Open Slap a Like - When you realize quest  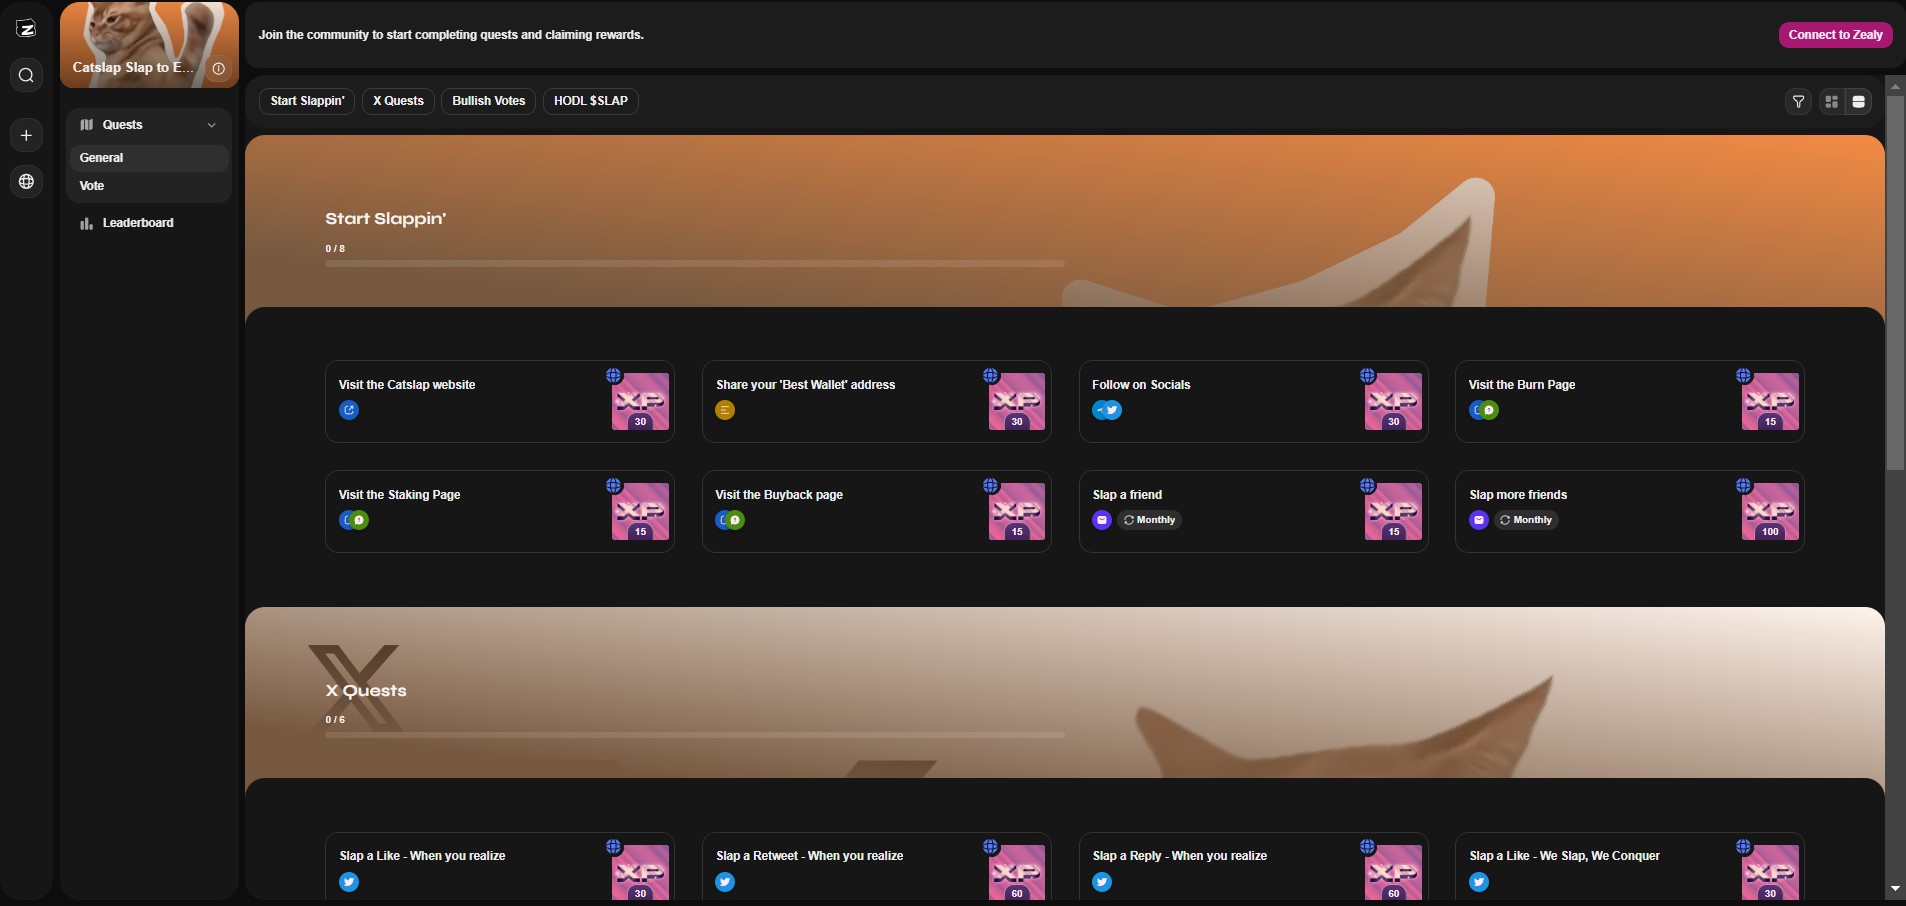click(499, 866)
